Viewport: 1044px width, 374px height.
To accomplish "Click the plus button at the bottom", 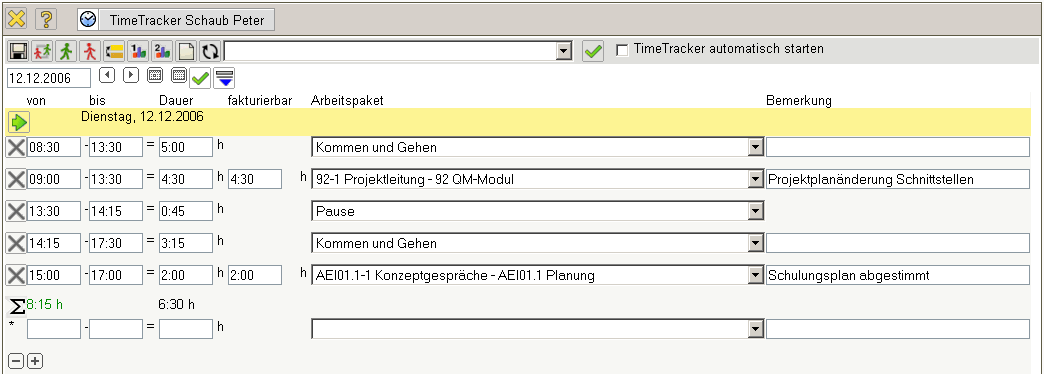I will tap(35, 361).
